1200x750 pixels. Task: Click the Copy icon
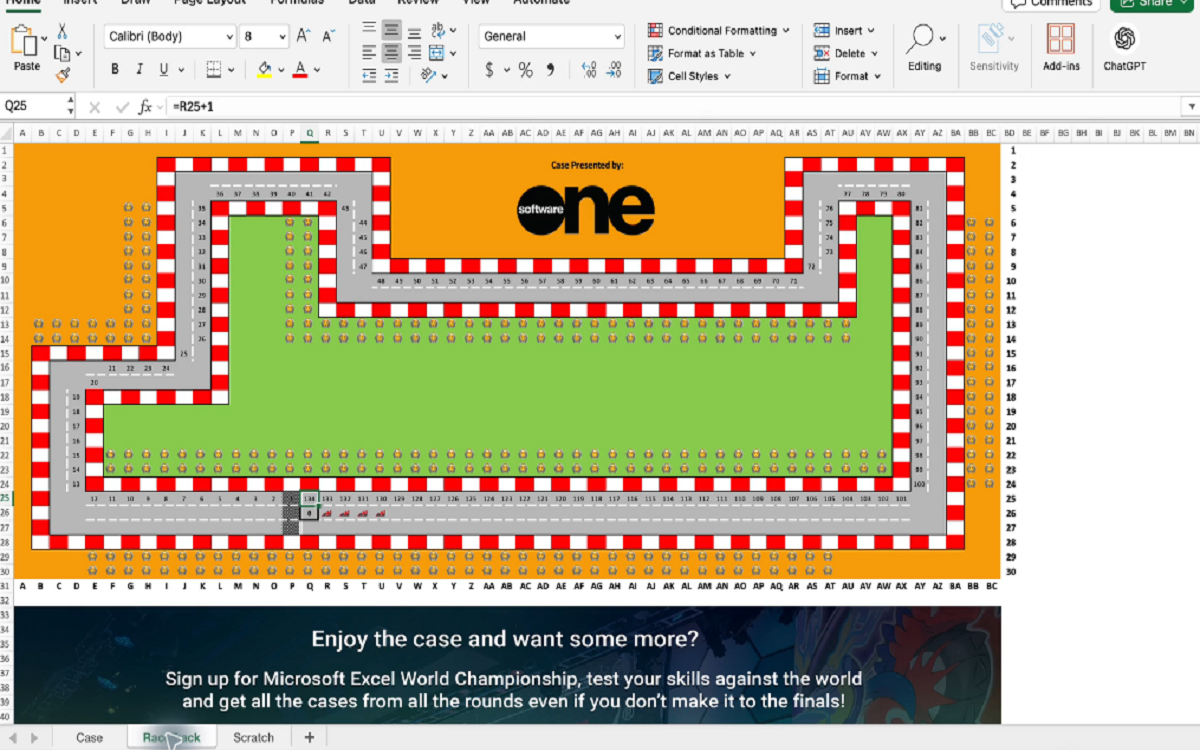point(61,53)
